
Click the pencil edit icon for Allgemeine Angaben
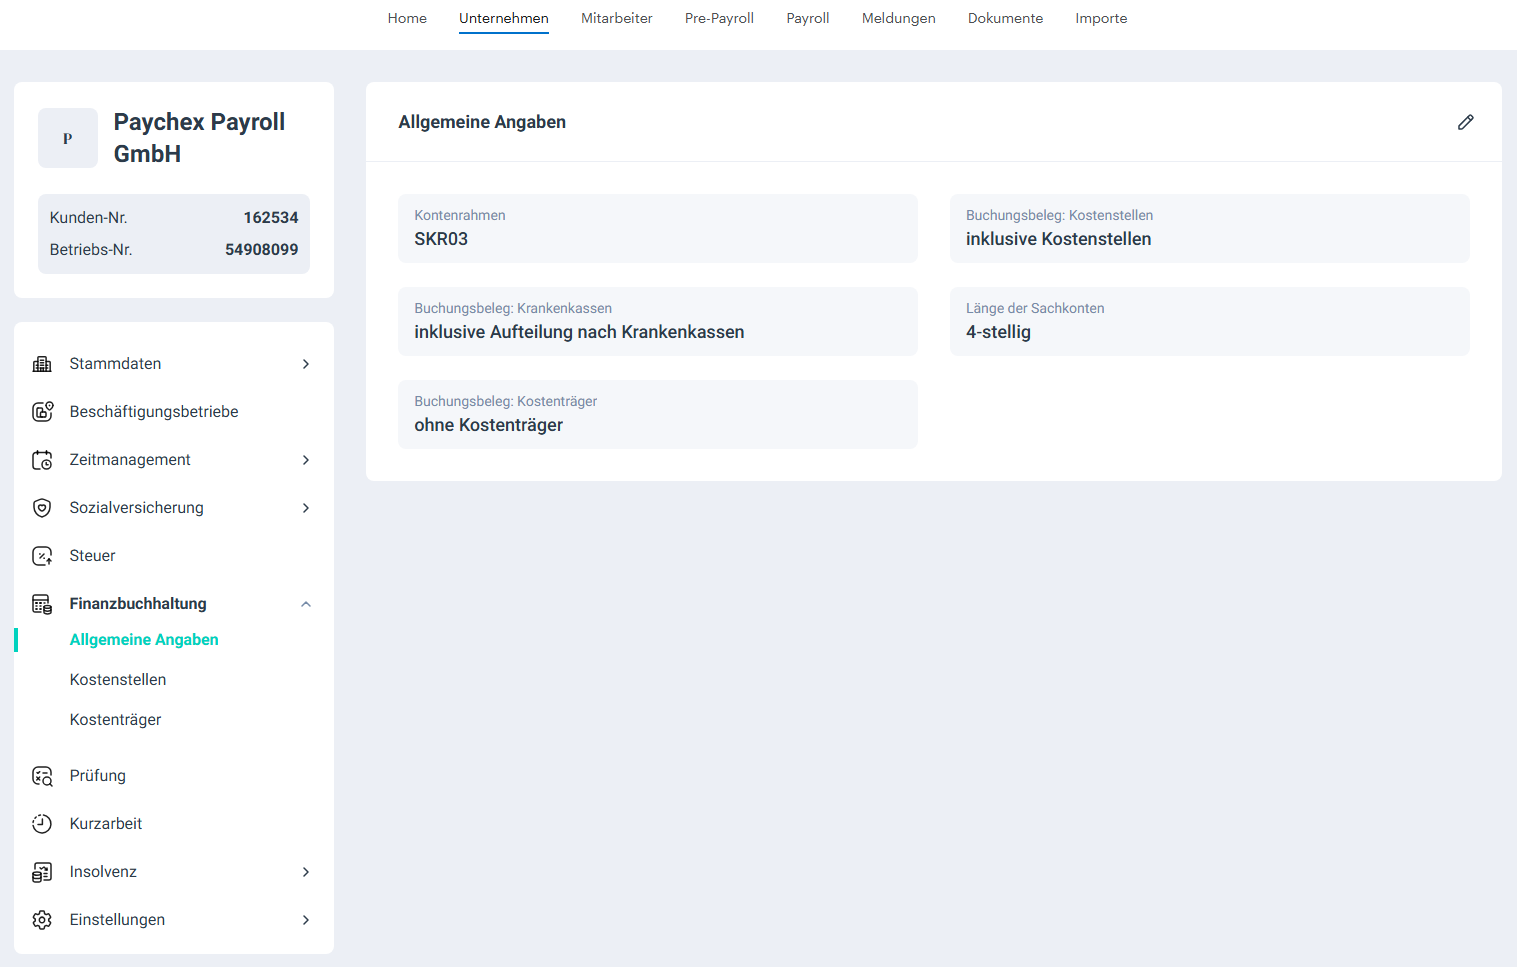pos(1465,122)
